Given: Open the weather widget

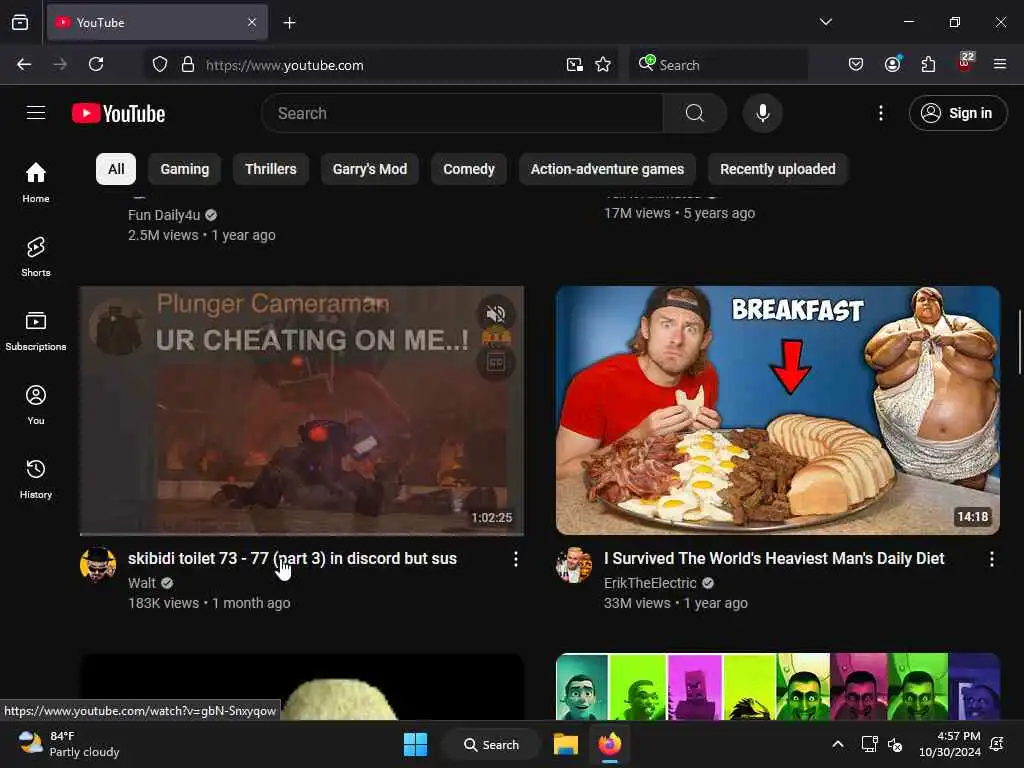Looking at the screenshot, I should click(x=69, y=744).
